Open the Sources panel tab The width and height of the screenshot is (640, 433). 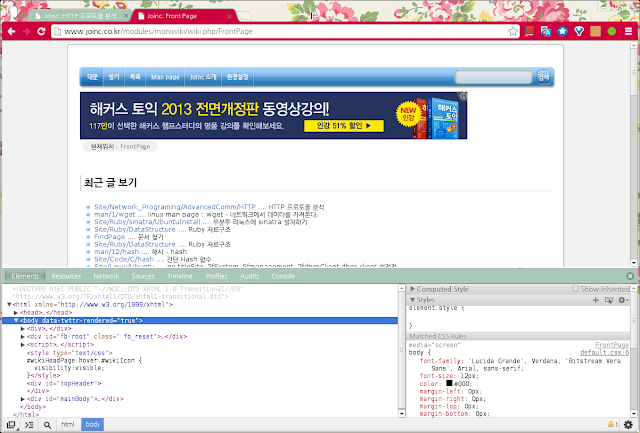click(x=143, y=276)
